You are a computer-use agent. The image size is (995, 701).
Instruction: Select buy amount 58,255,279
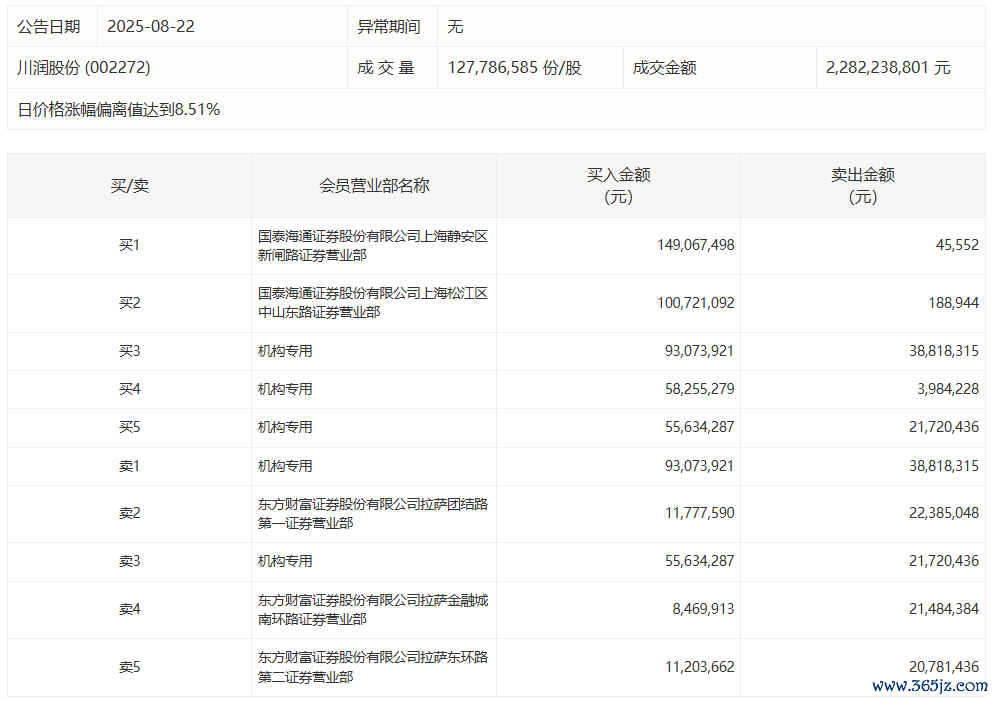pyautogui.click(x=699, y=389)
